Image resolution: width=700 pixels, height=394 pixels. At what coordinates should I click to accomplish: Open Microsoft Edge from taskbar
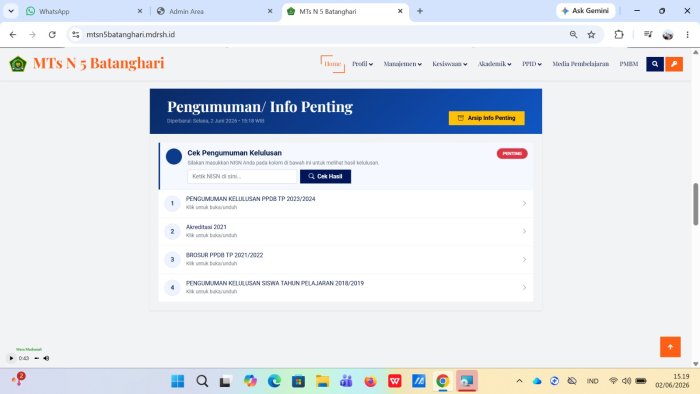coord(274,381)
